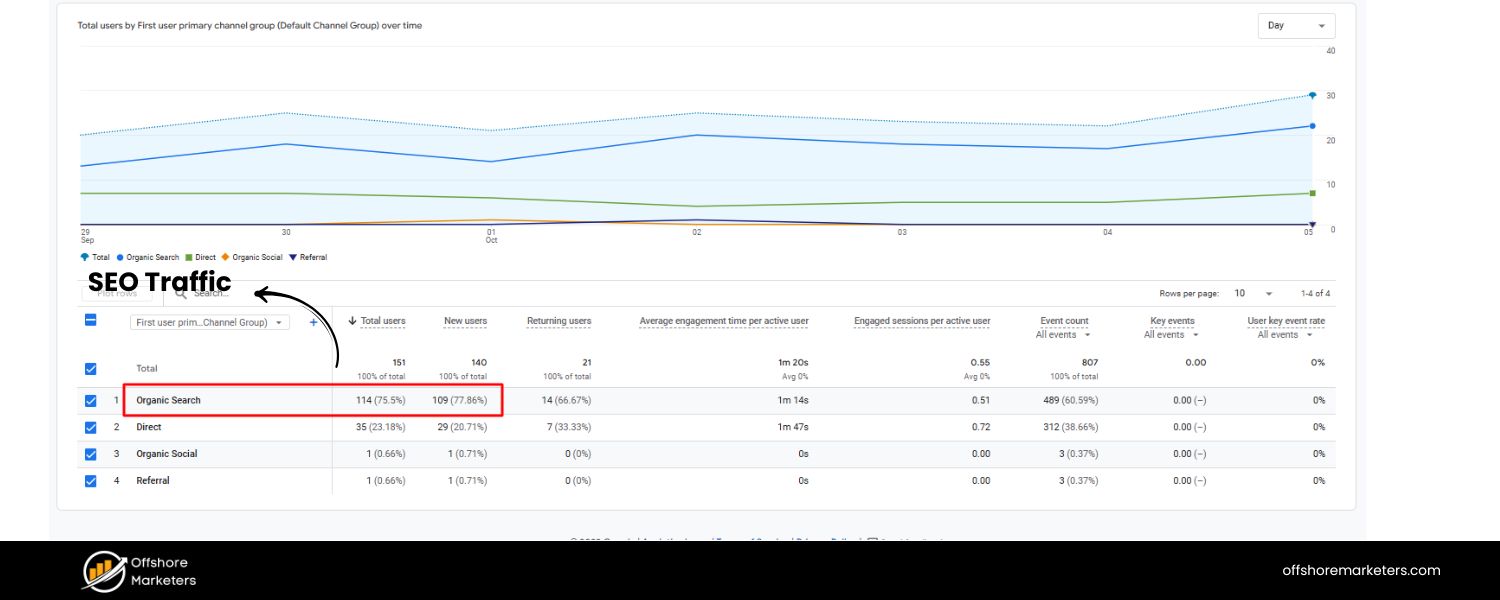Click the Referral legend triangle
The width and height of the screenshot is (1500, 600).
click(291, 257)
